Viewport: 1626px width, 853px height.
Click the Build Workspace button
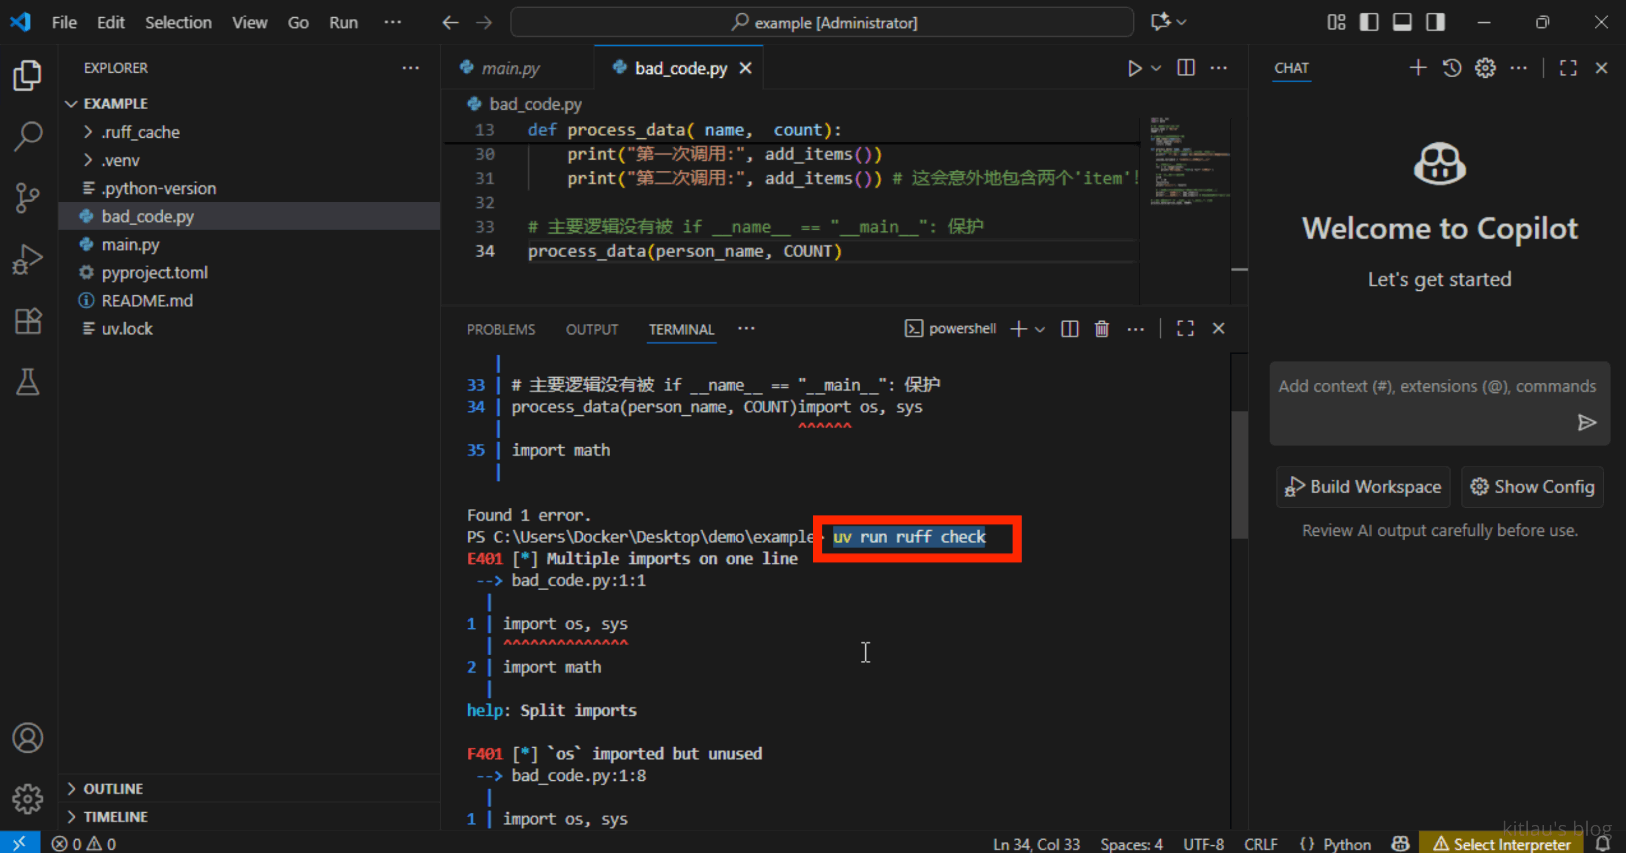click(x=1363, y=487)
